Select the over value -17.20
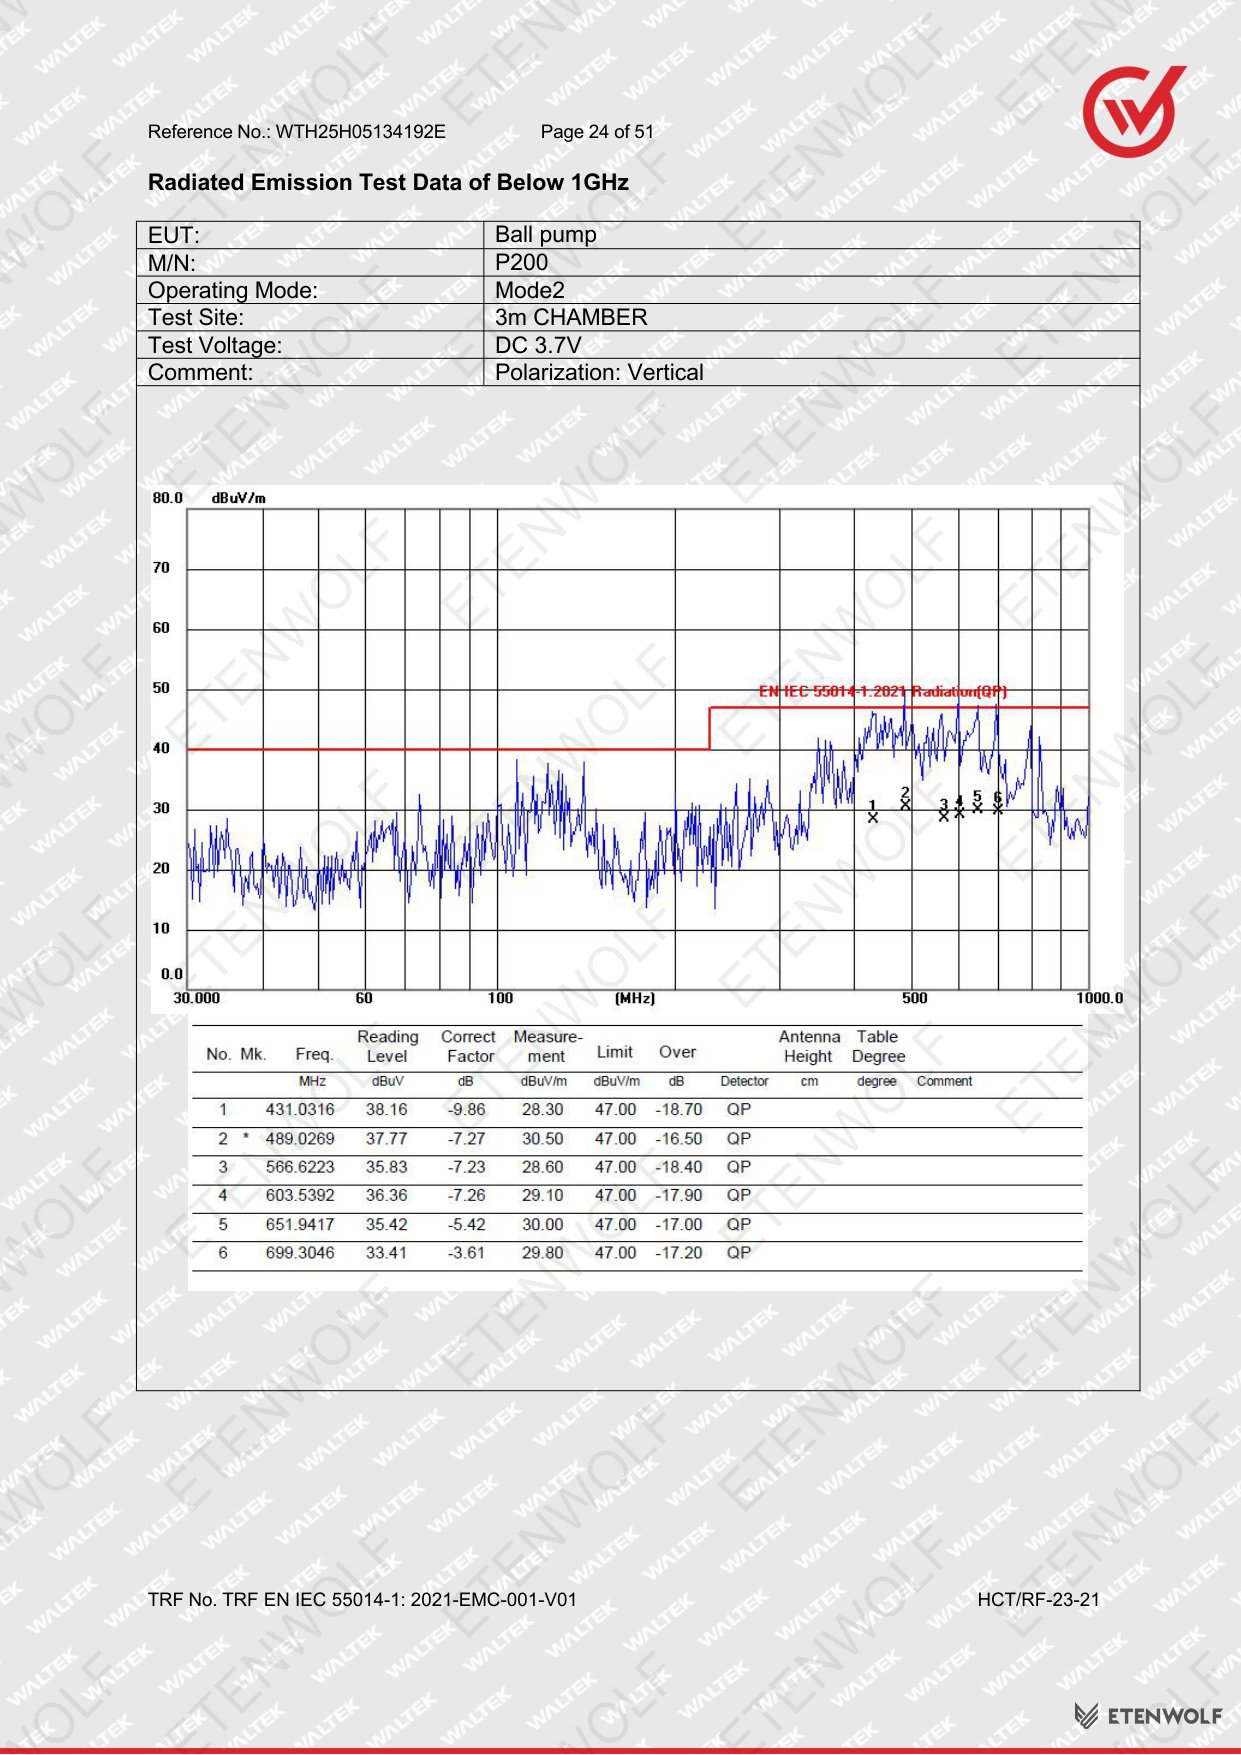Image resolution: width=1241 pixels, height=1755 pixels. pos(679,1252)
